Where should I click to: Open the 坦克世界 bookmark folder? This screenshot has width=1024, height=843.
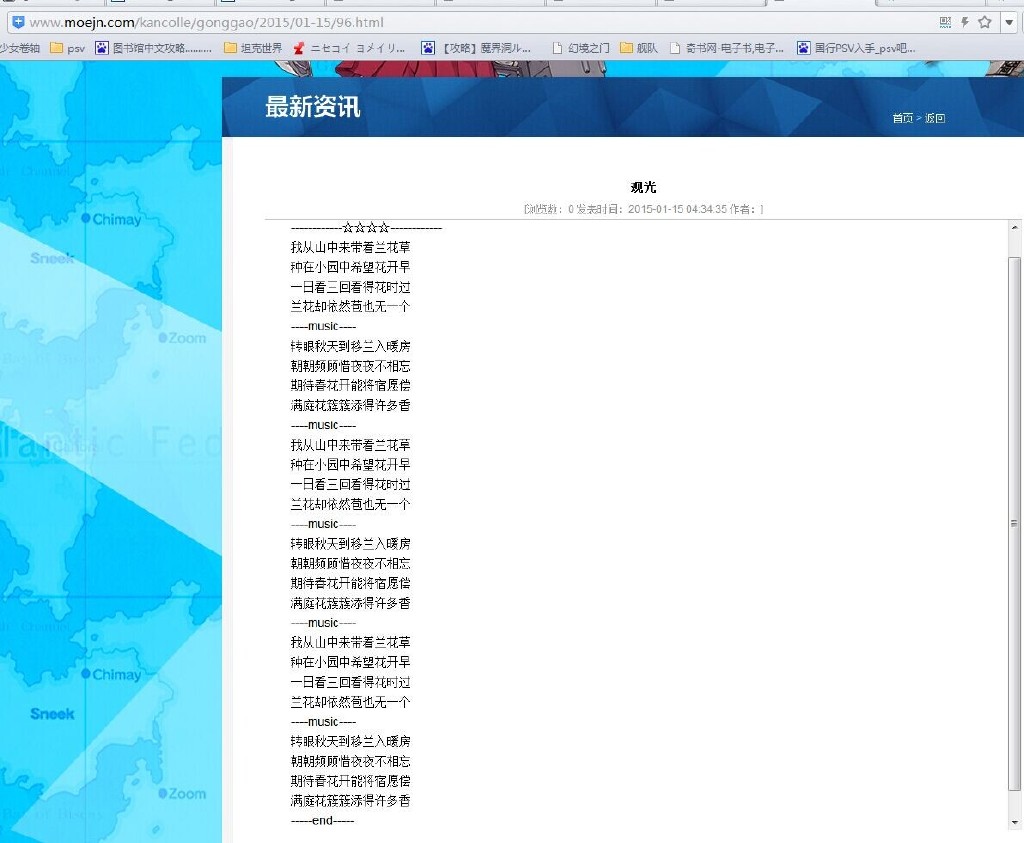click(x=253, y=48)
